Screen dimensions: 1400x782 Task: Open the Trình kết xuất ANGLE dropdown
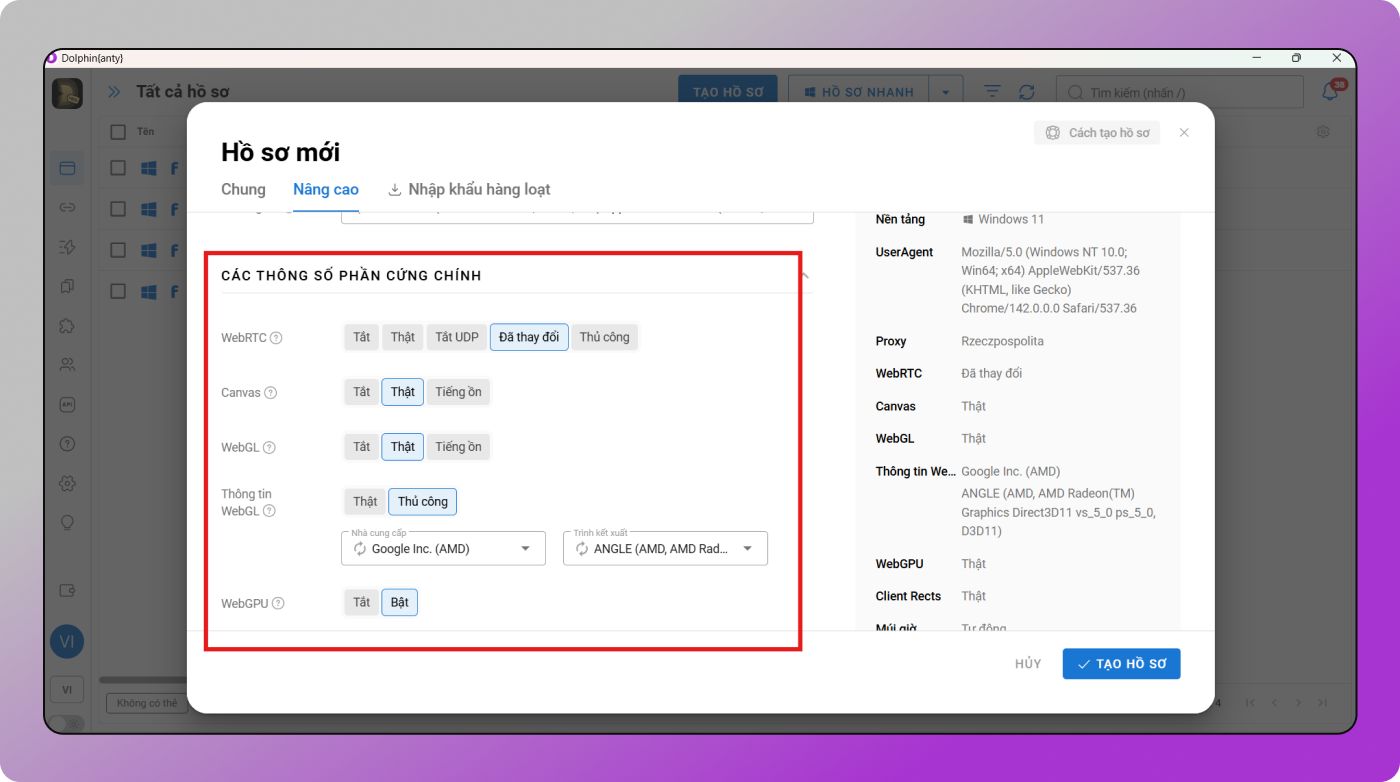(747, 549)
